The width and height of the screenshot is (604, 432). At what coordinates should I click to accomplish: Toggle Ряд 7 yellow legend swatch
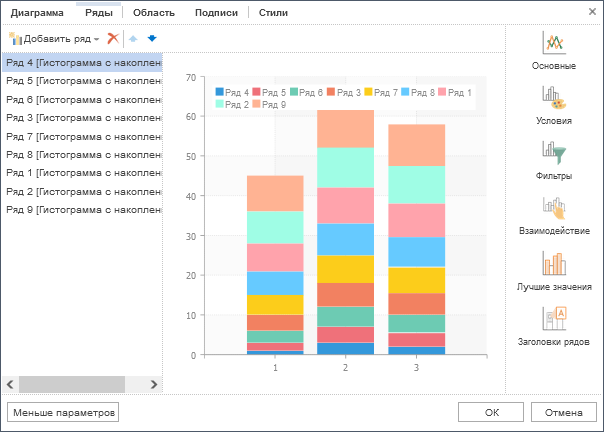coord(368,92)
